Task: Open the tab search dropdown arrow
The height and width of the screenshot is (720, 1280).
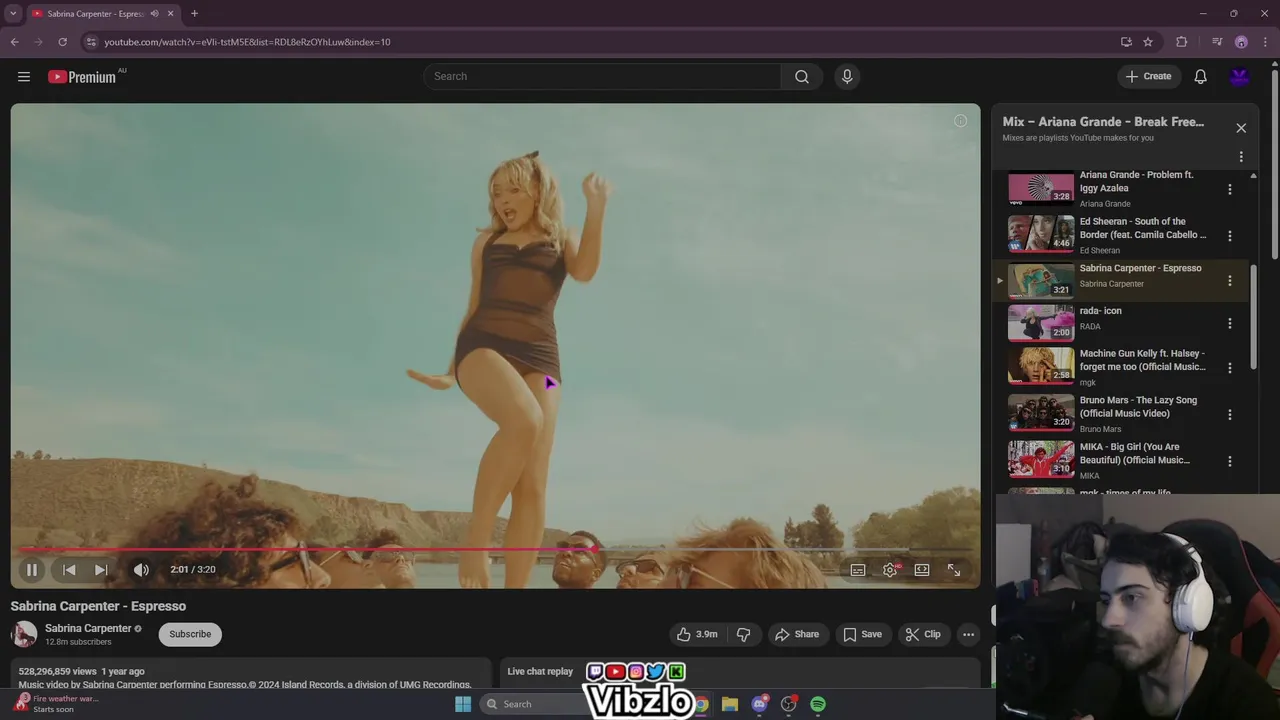Action: tap(12, 14)
